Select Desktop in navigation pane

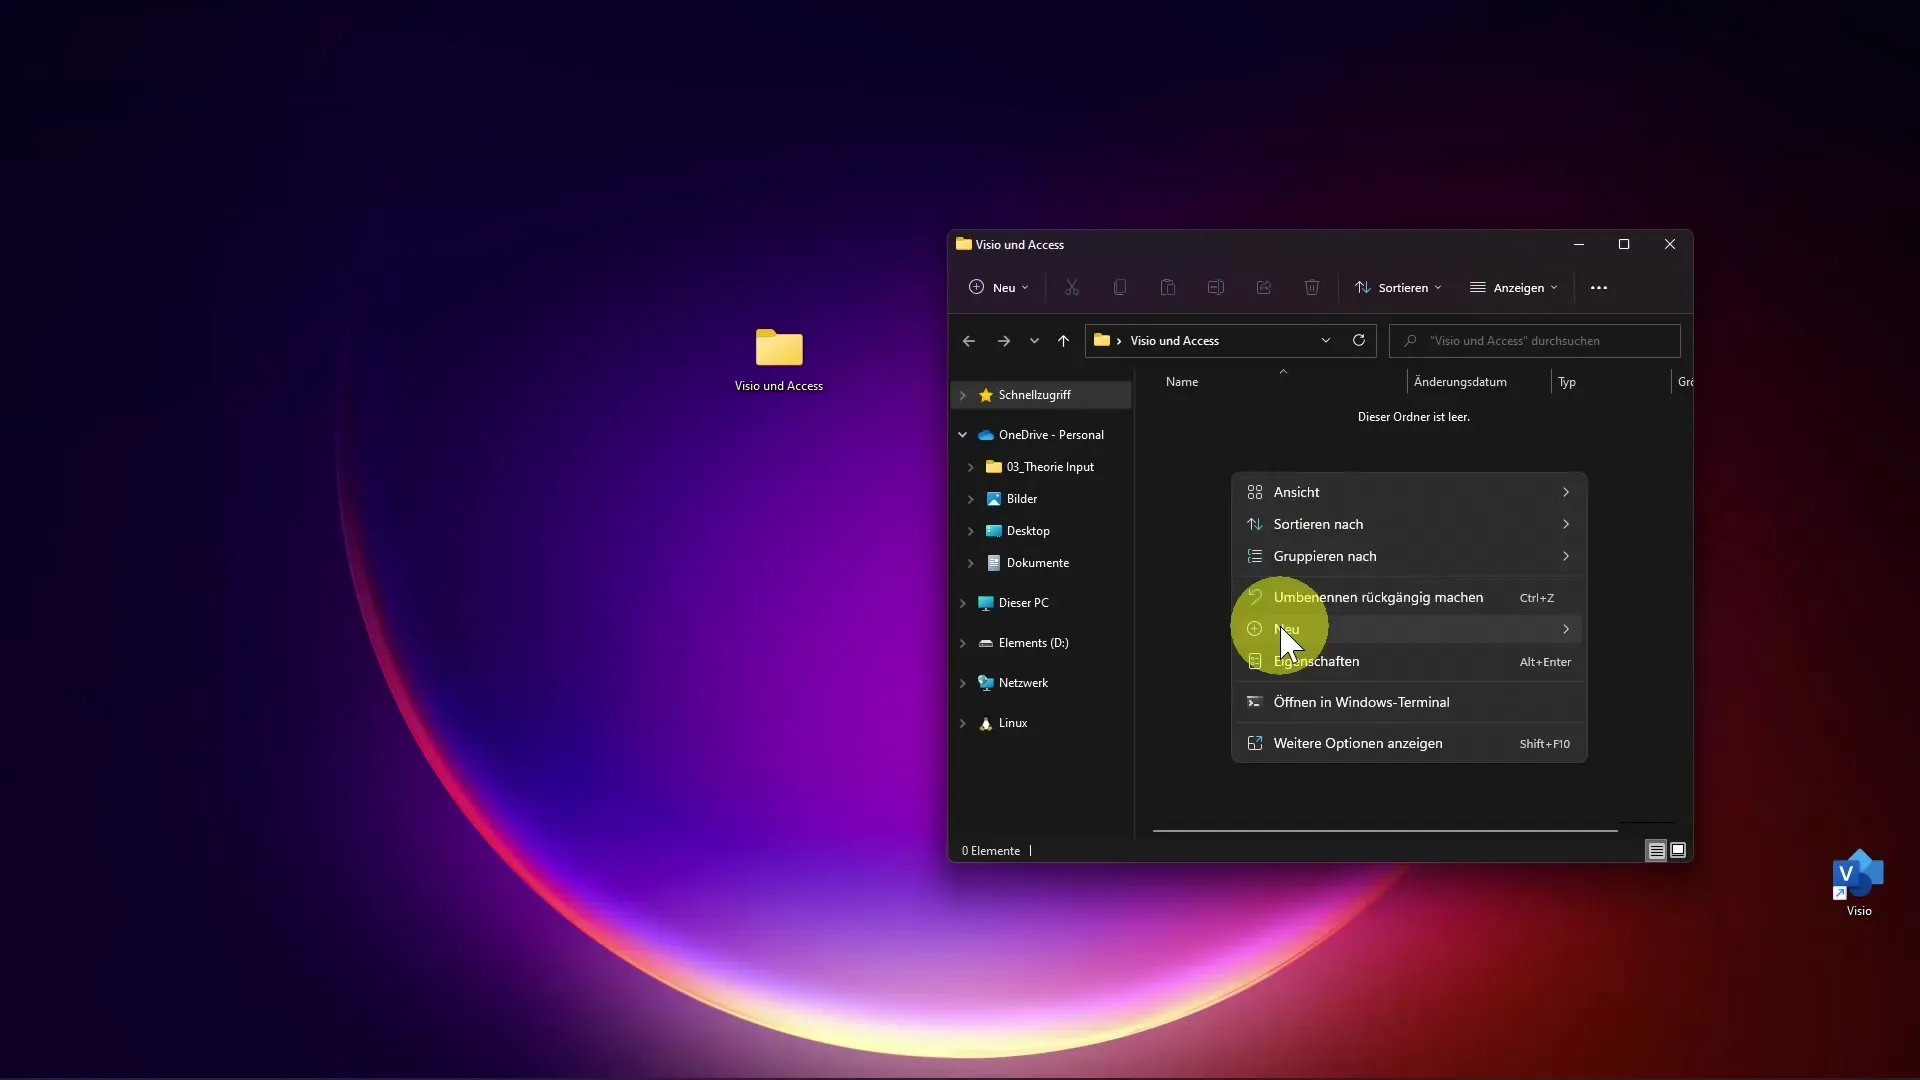pos(1028,531)
